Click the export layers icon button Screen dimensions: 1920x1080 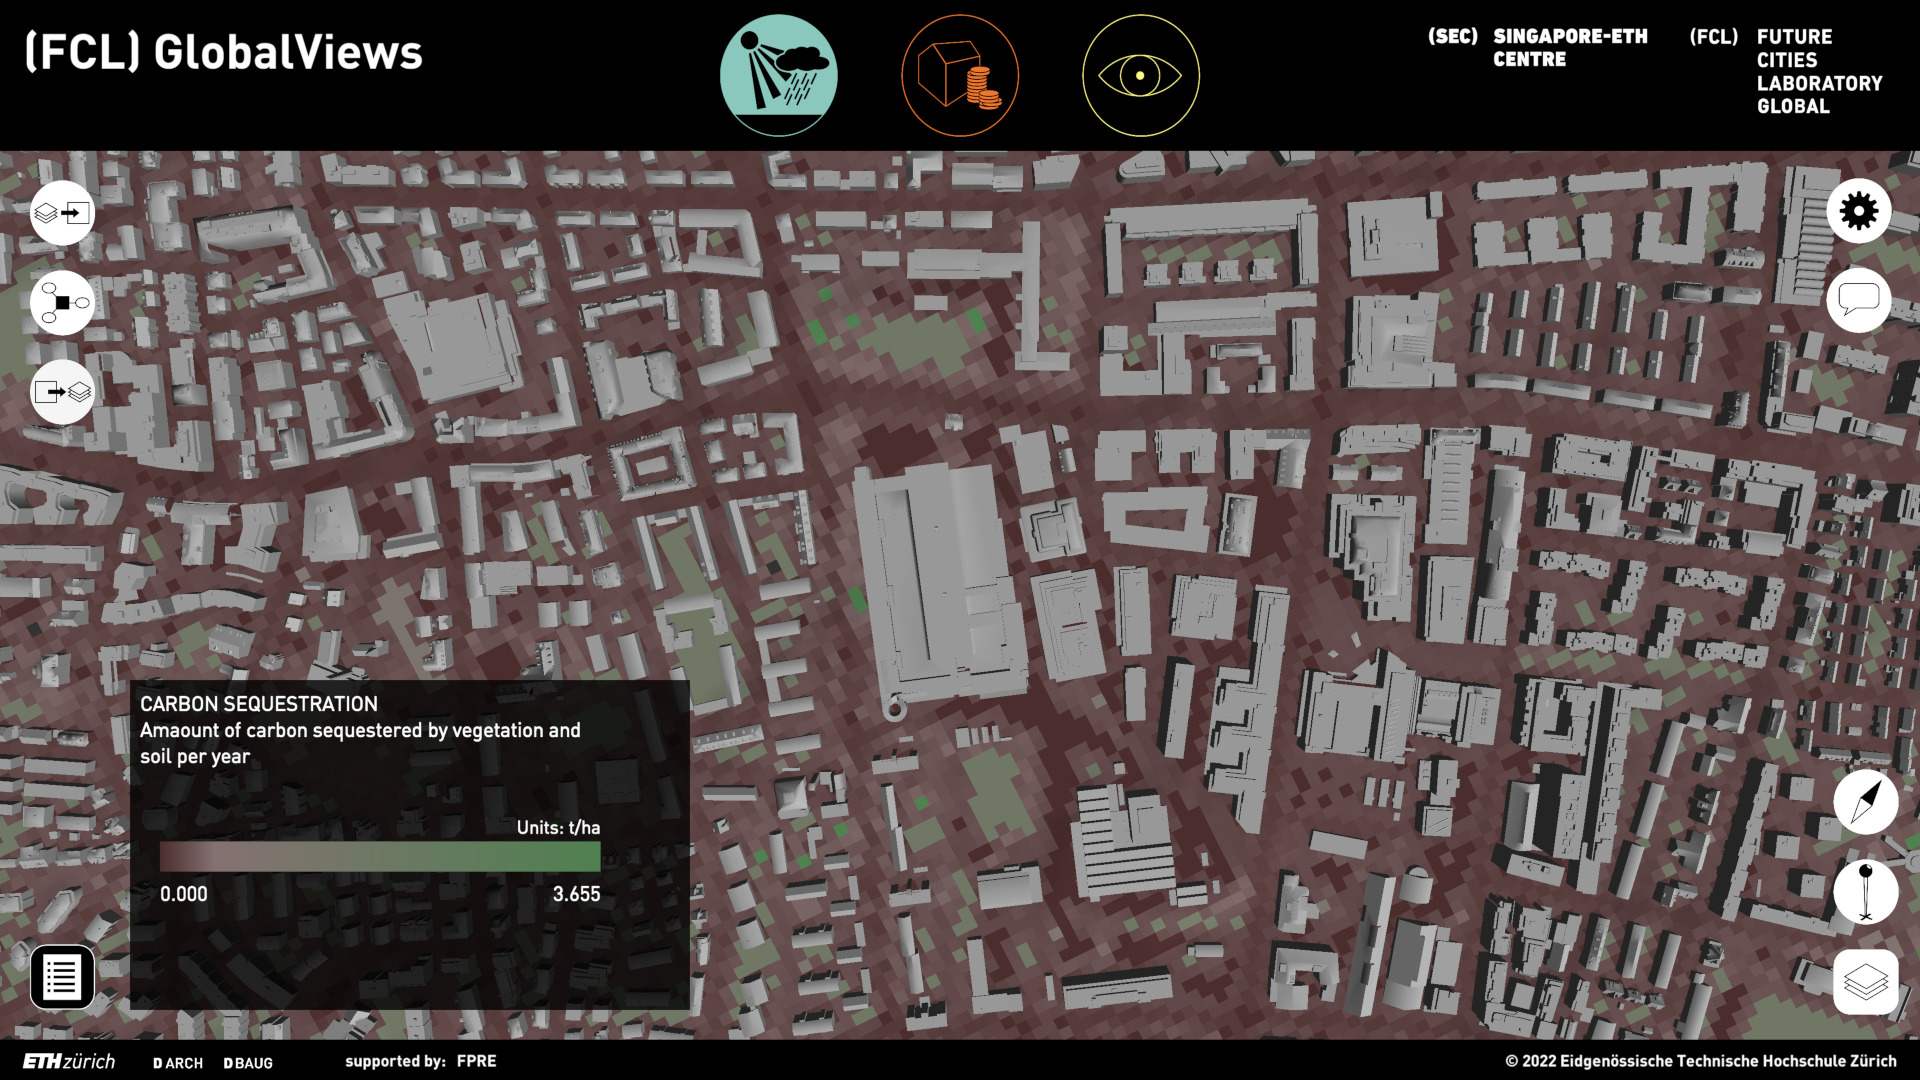62,391
